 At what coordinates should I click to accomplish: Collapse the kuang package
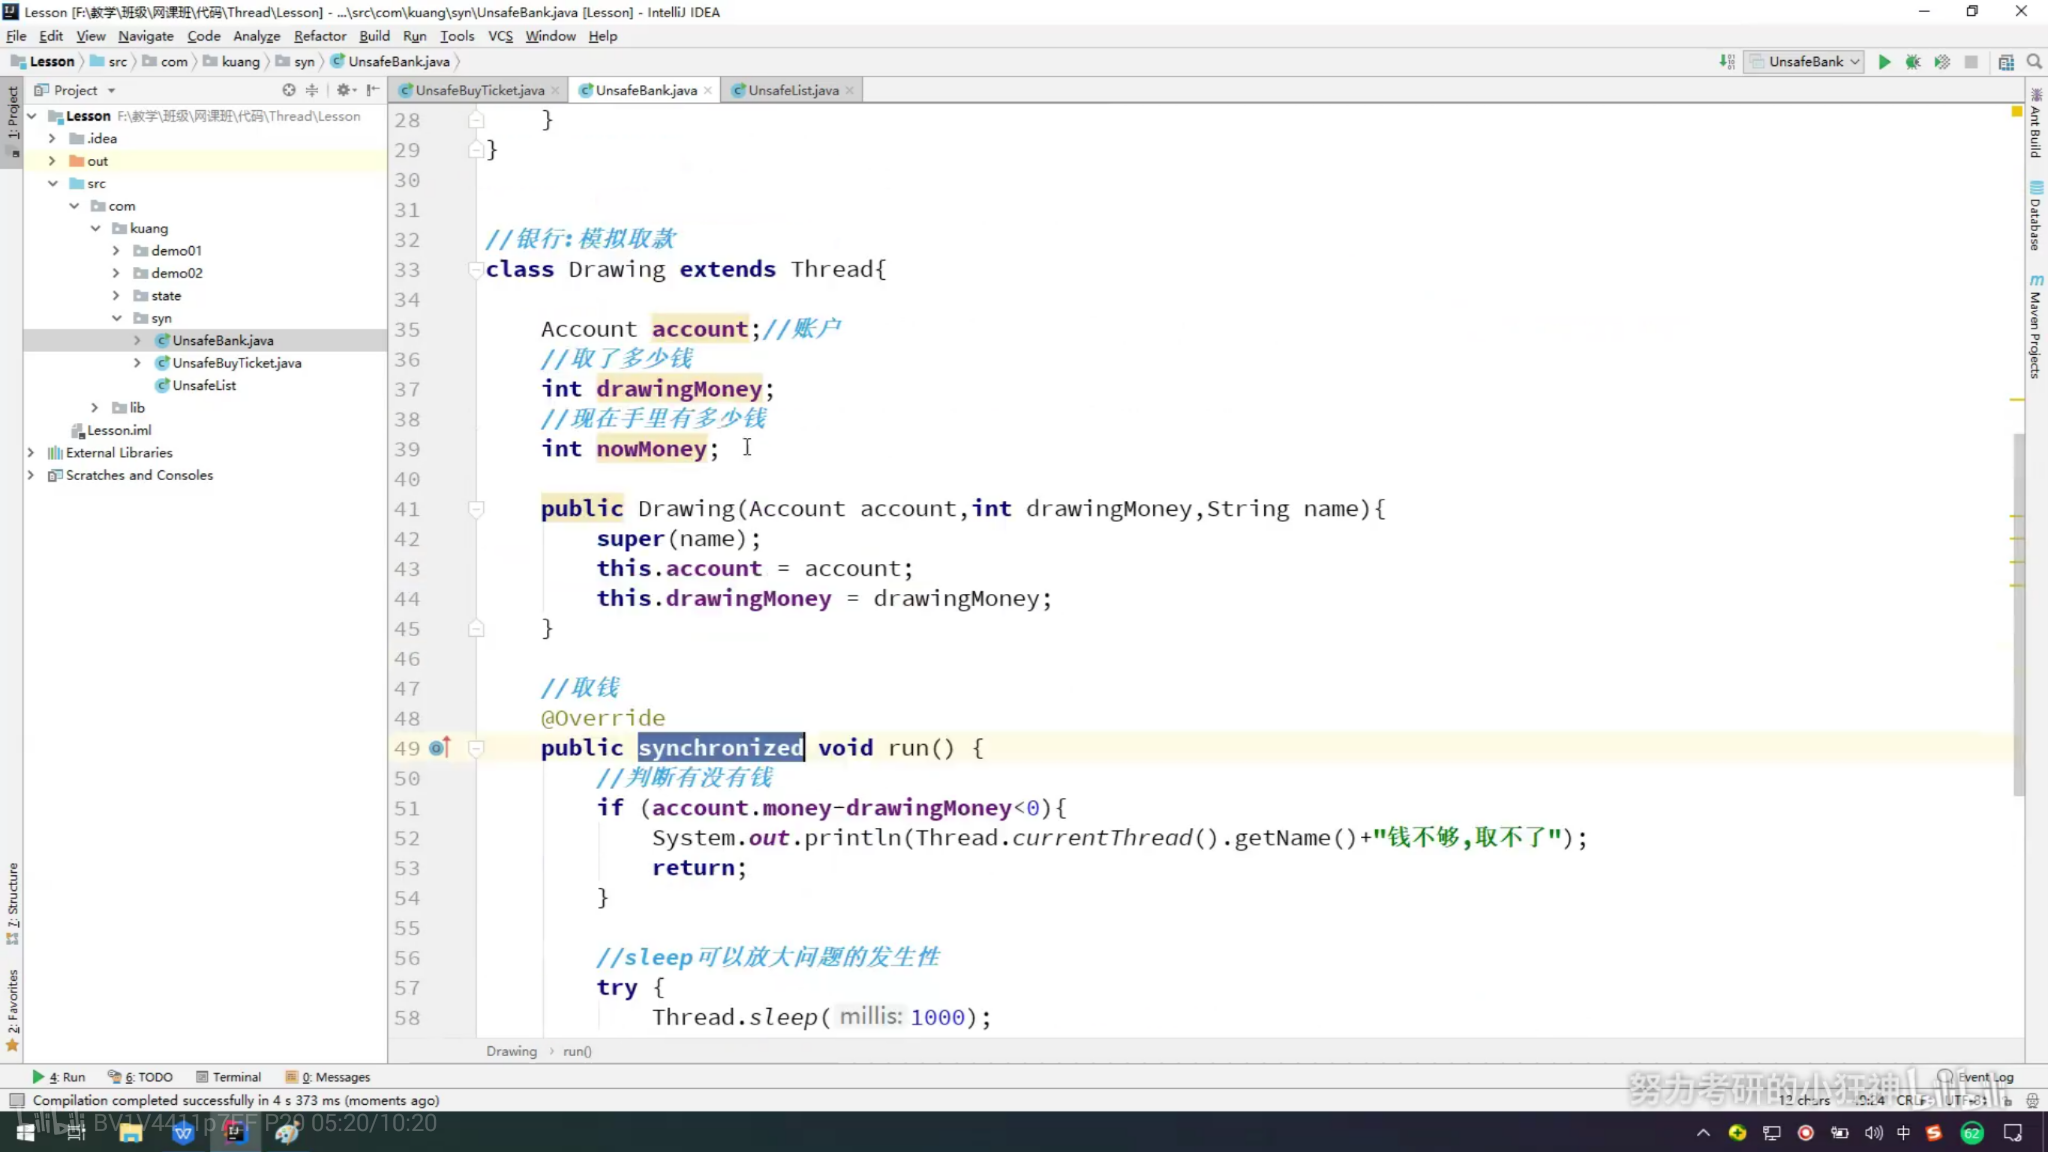tap(95, 228)
